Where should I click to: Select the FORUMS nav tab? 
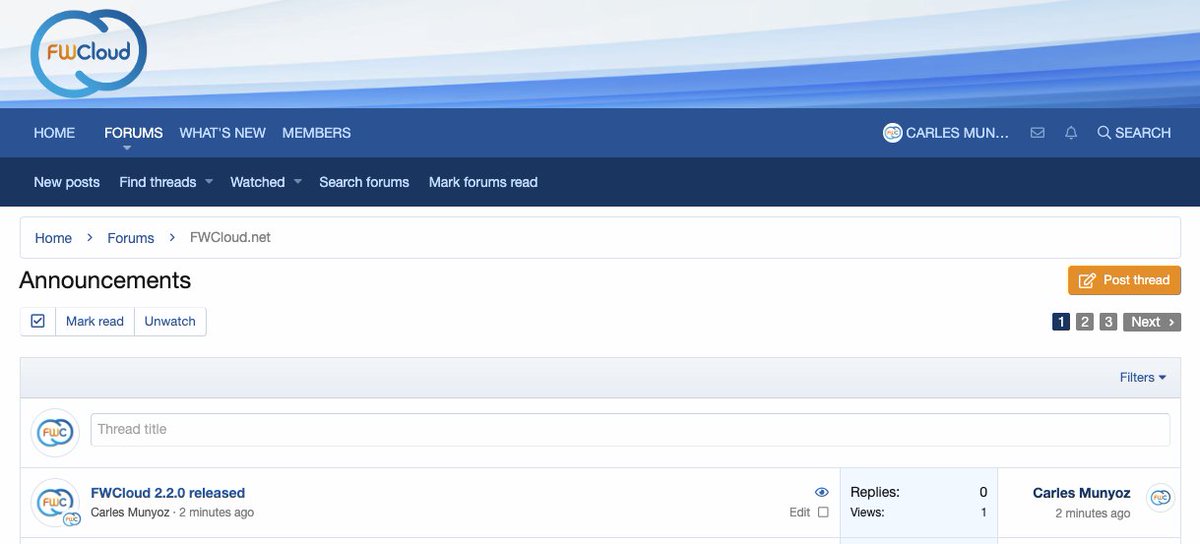[x=133, y=133]
